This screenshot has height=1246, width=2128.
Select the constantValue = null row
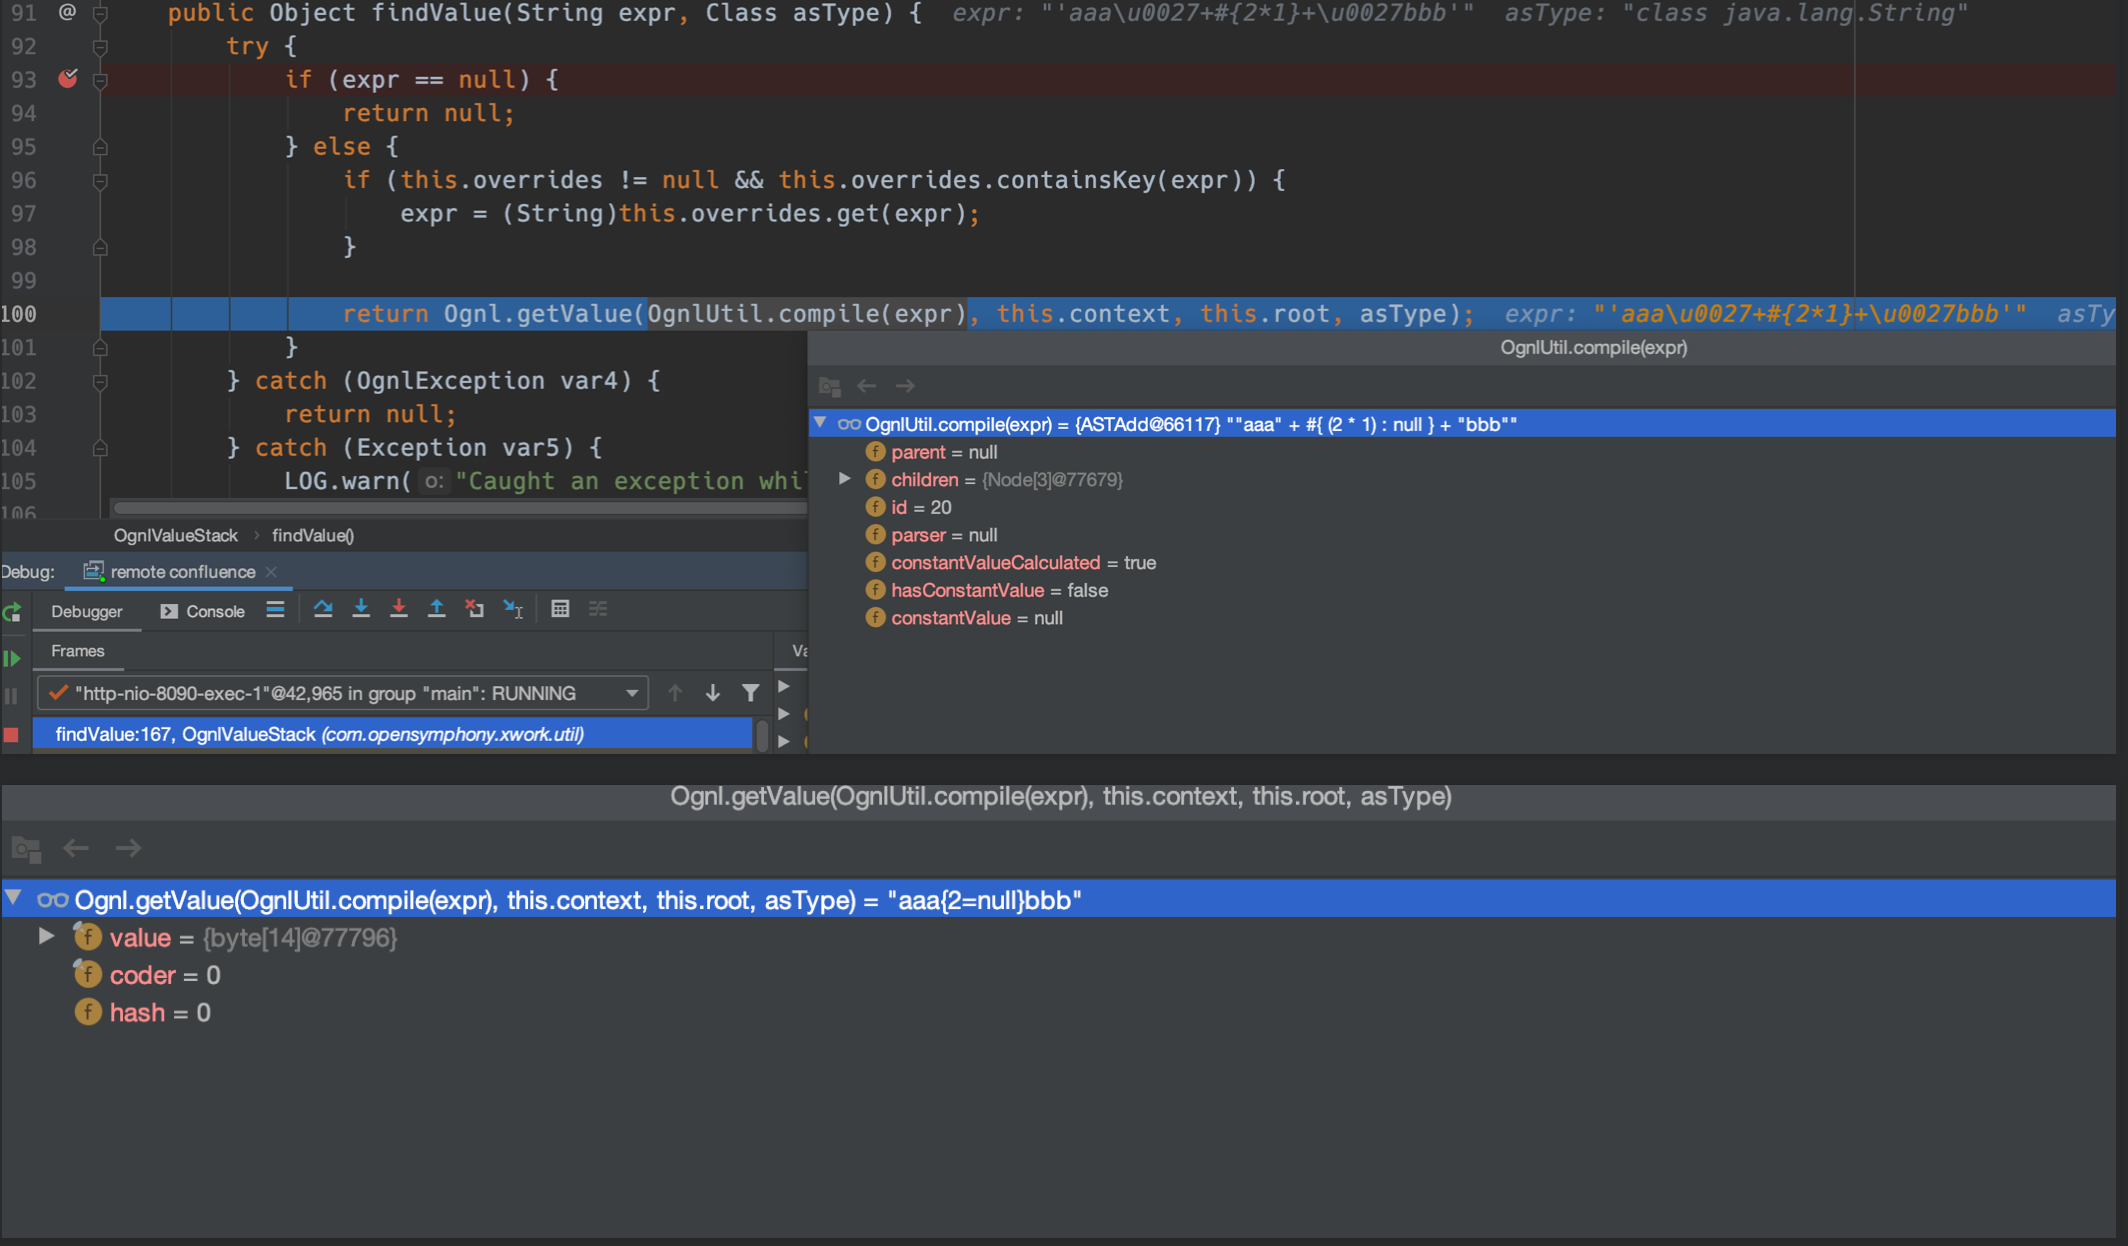[1462, 618]
